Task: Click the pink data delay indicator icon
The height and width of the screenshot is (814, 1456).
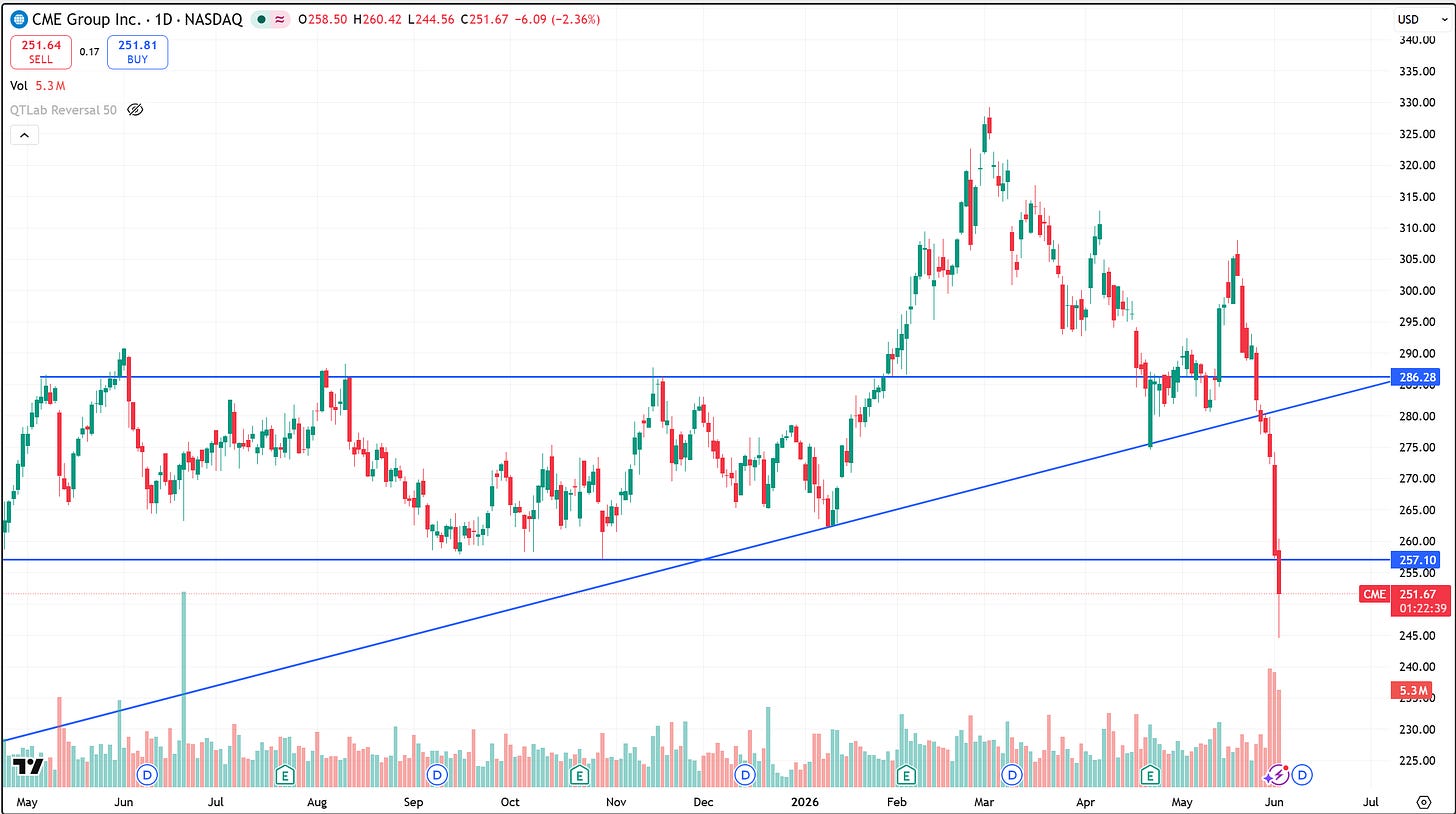Action: tap(279, 19)
